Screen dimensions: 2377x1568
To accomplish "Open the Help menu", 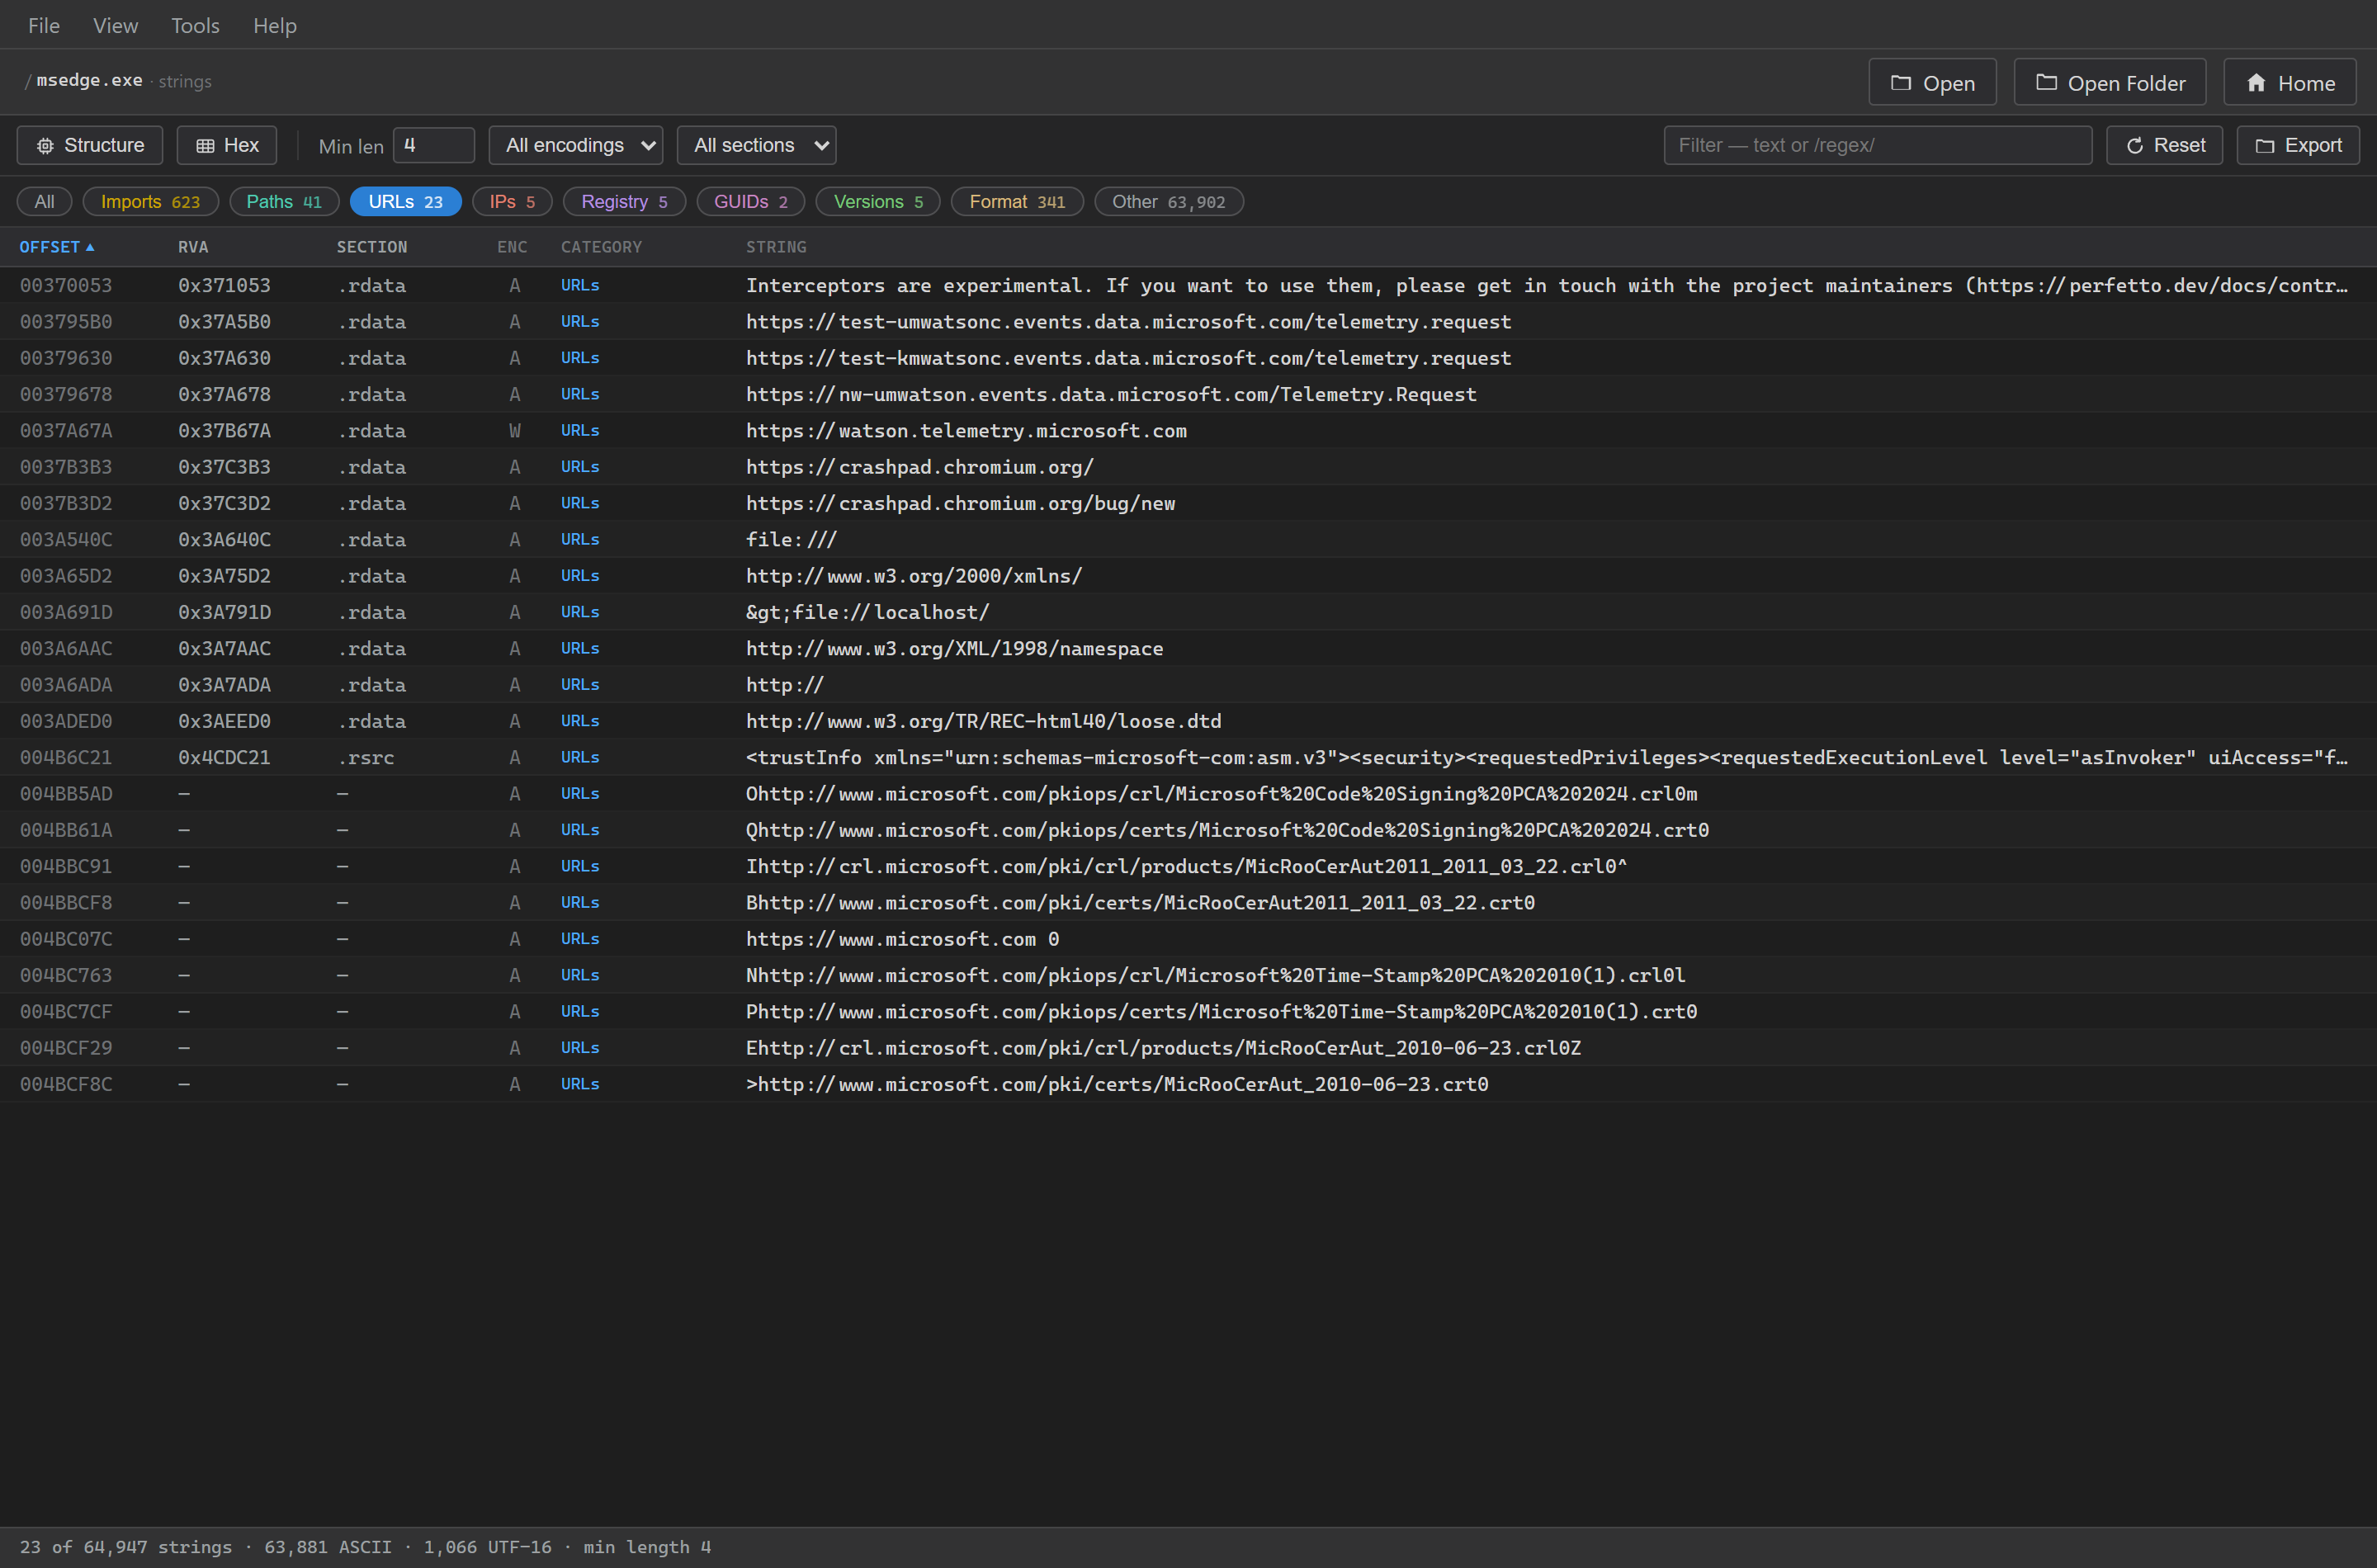I will (275, 26).
